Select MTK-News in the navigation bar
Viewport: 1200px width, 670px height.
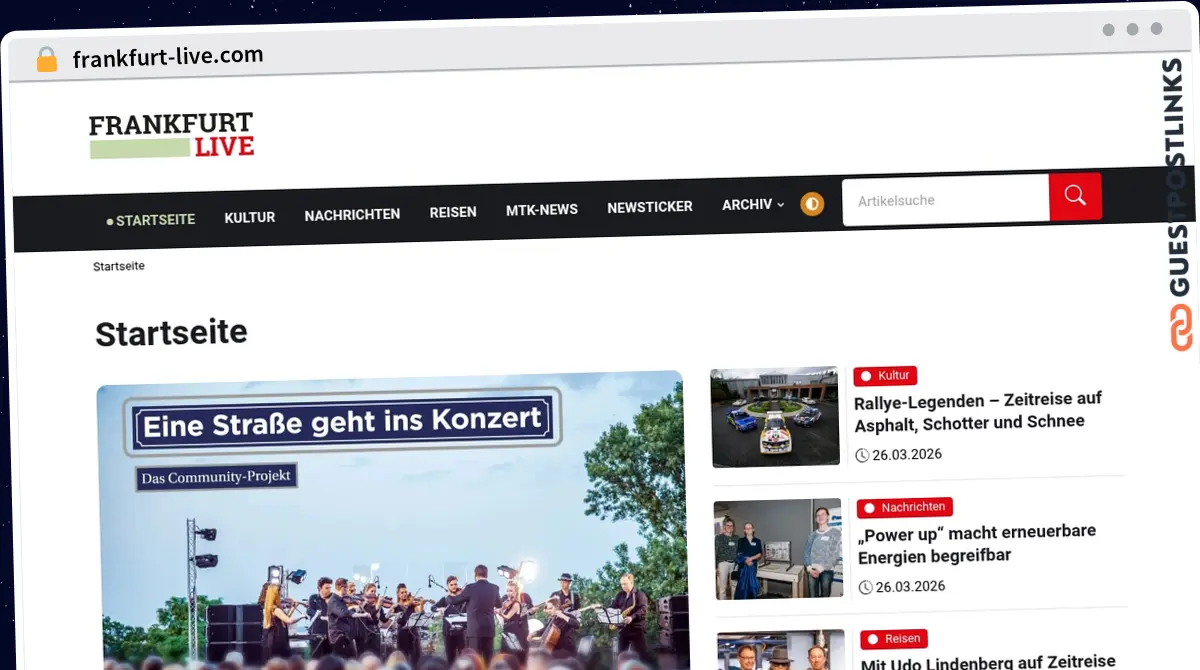pos(541,210)
